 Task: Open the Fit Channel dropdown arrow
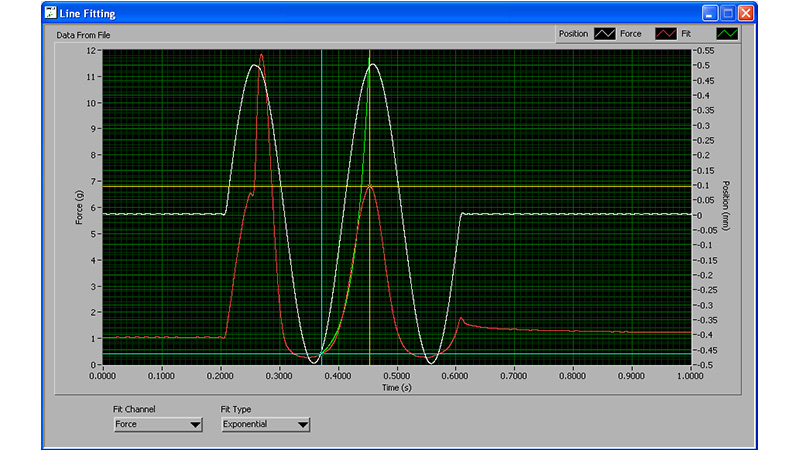[195, 424]
